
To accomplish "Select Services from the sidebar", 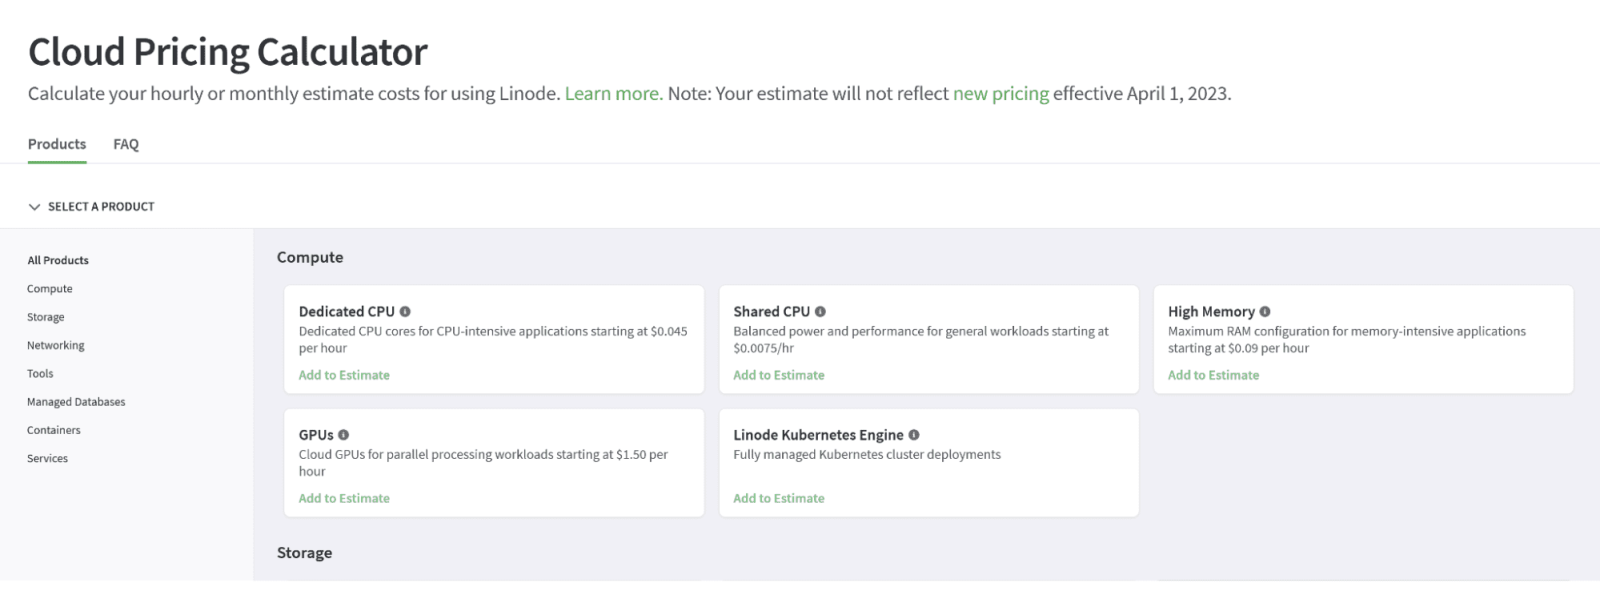I will (47, 459).
